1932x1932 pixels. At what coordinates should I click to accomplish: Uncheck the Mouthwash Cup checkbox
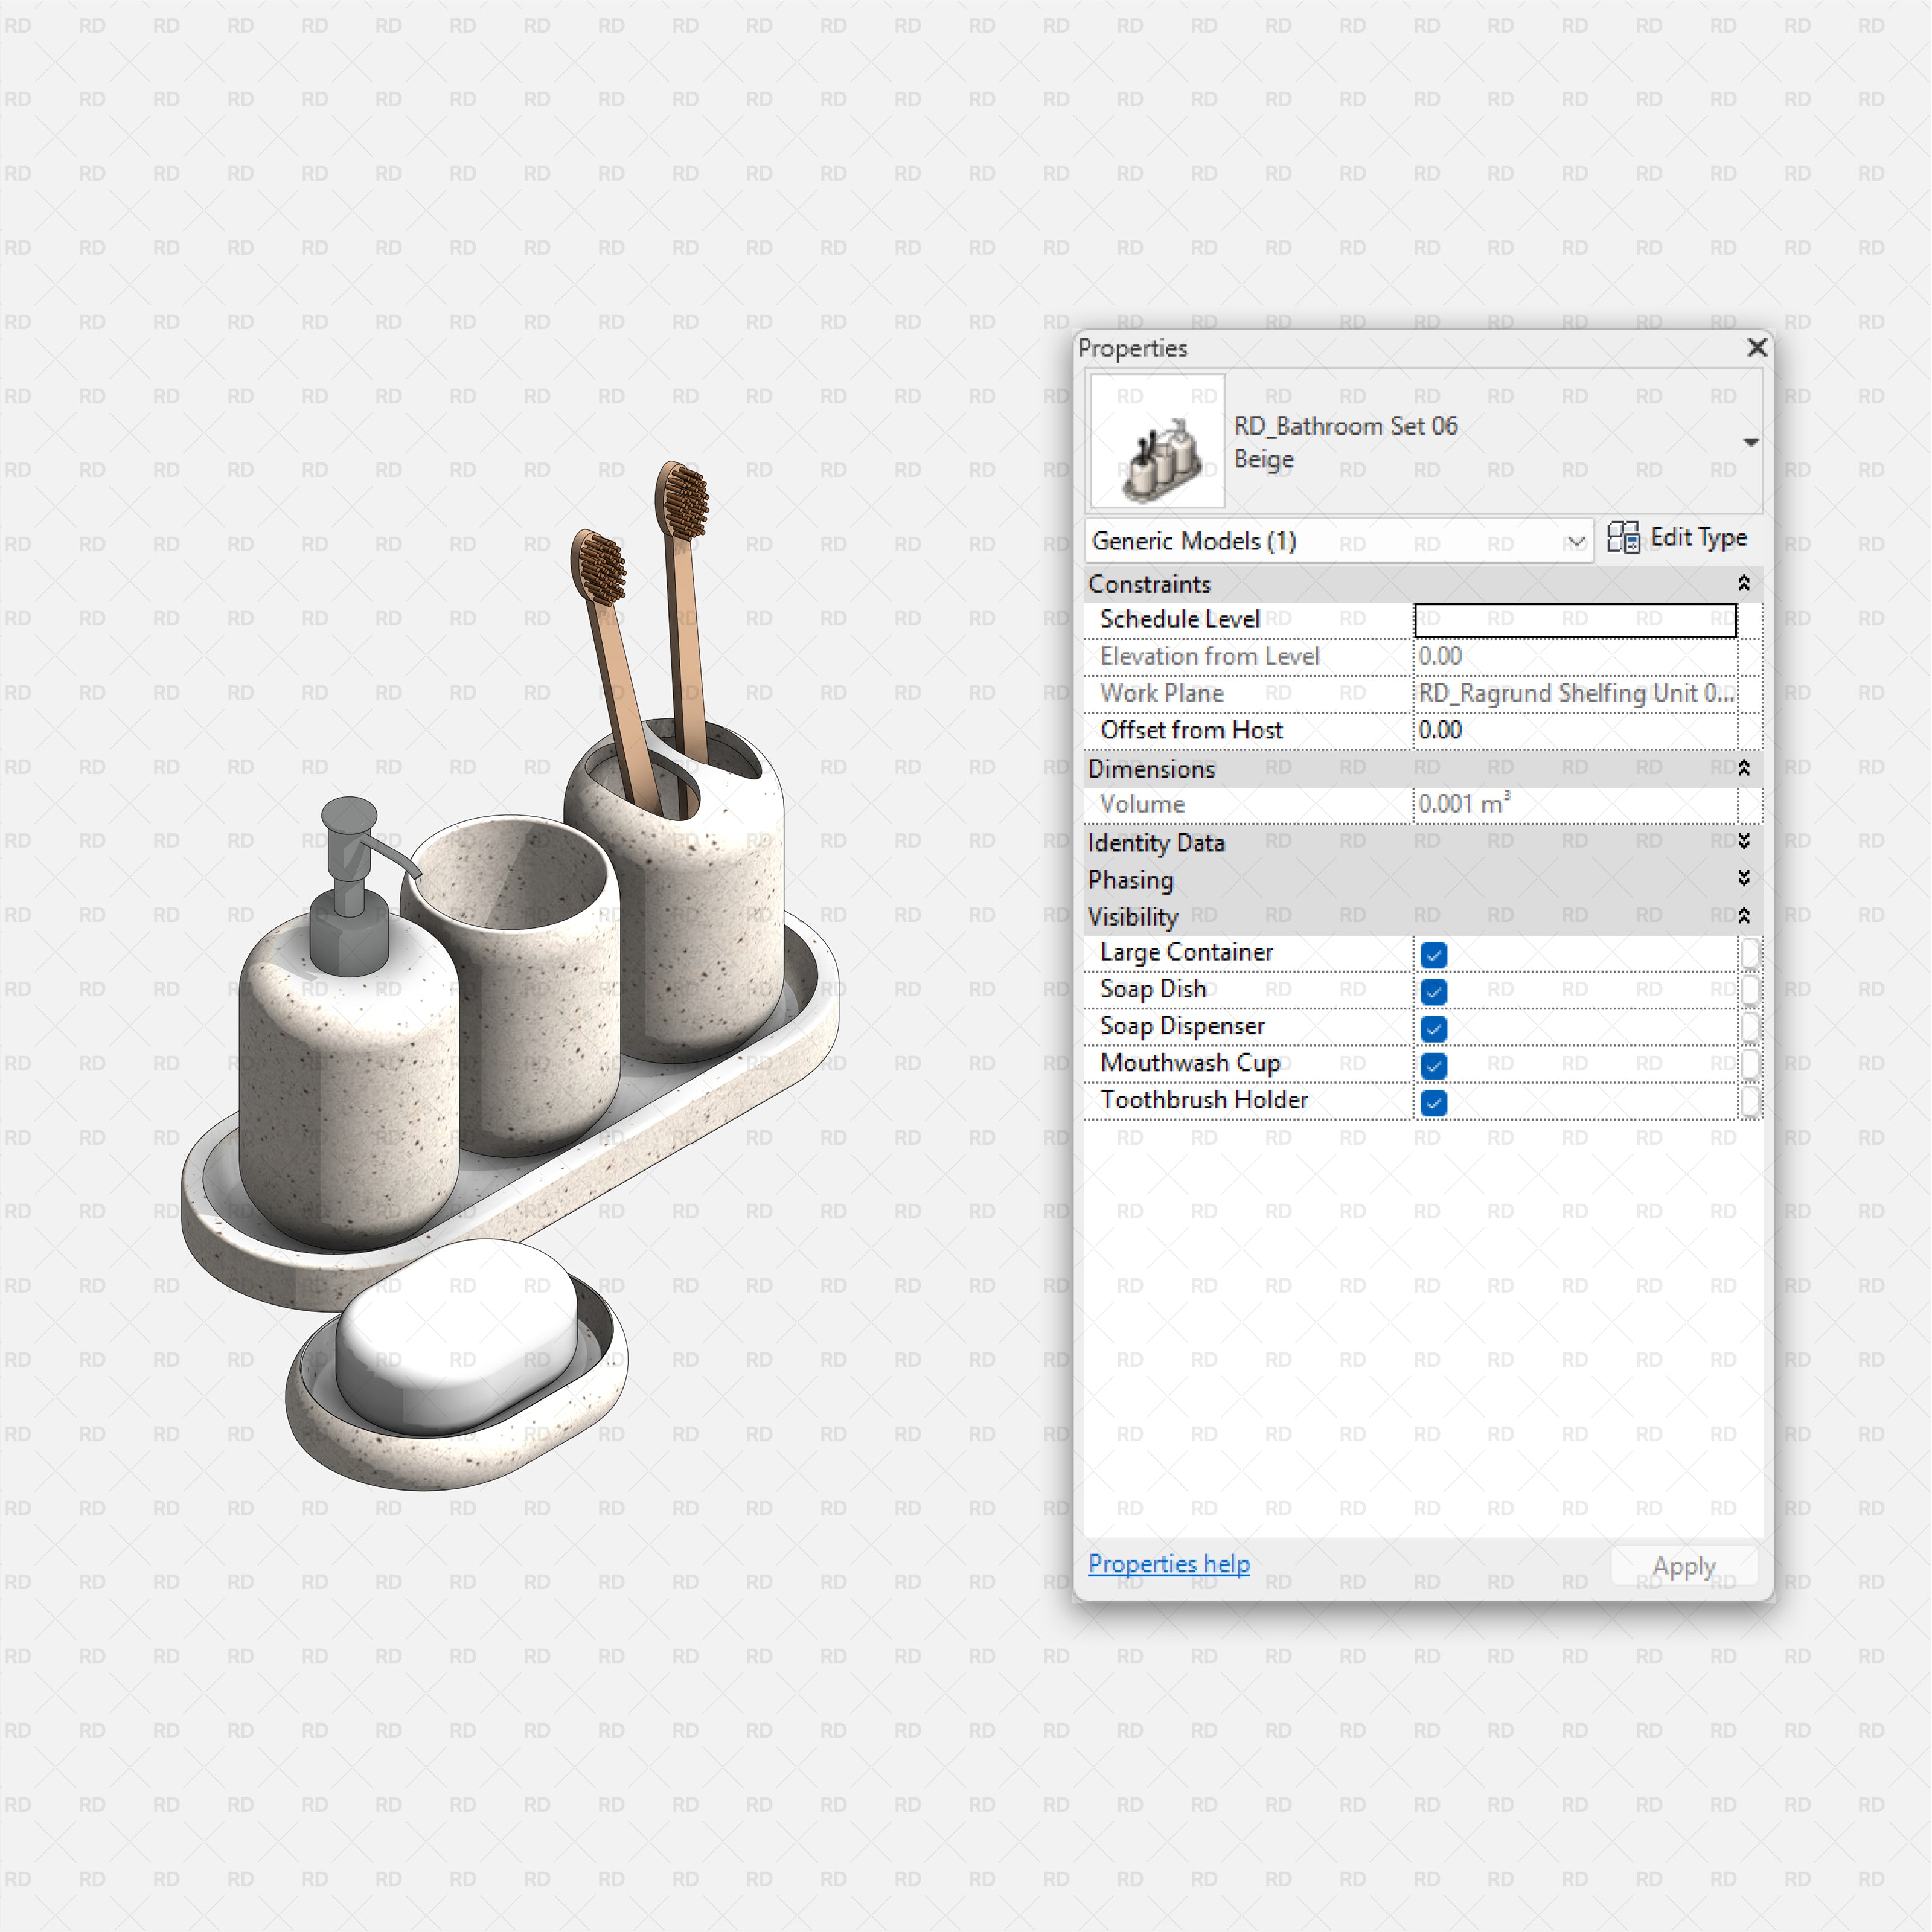coord(1433,1065)
